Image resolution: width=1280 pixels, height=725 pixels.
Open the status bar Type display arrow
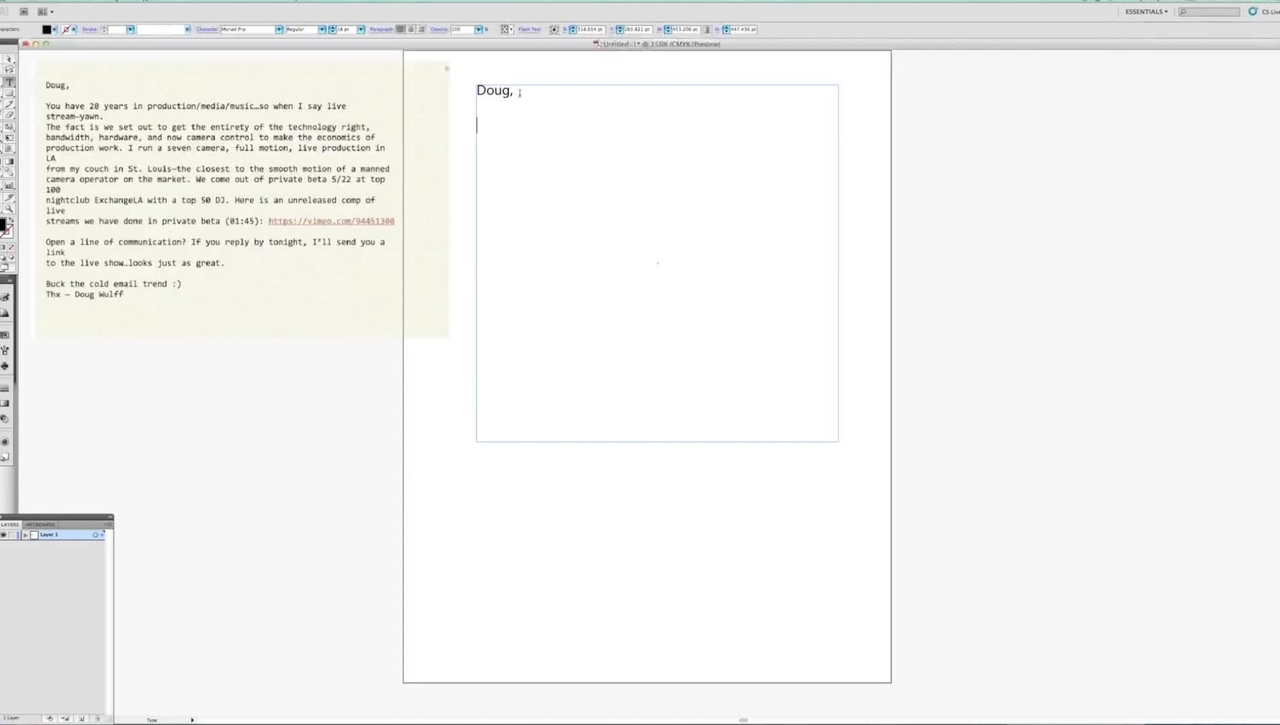click(192, 719)
